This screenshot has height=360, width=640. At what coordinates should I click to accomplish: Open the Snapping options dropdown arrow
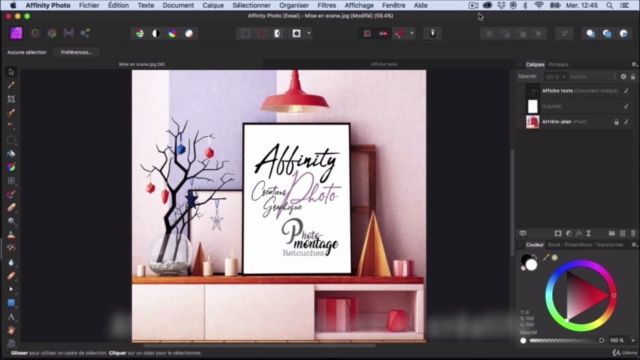tap(412, 33)
